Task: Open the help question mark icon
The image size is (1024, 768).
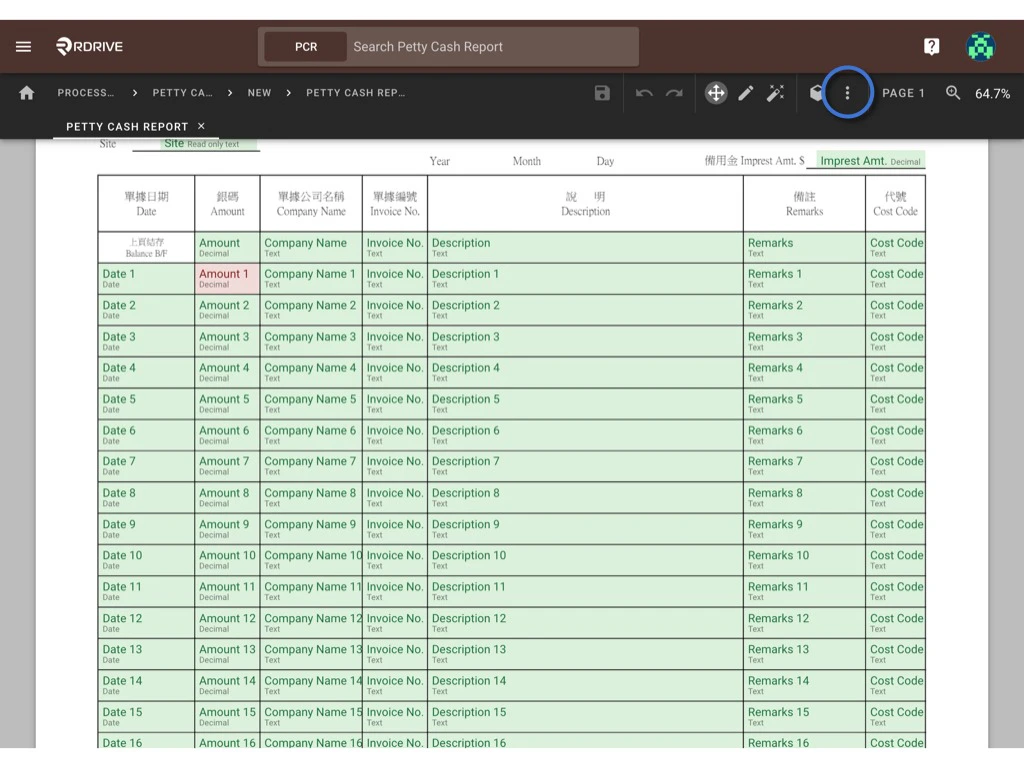Action: (x=931, y=47)
